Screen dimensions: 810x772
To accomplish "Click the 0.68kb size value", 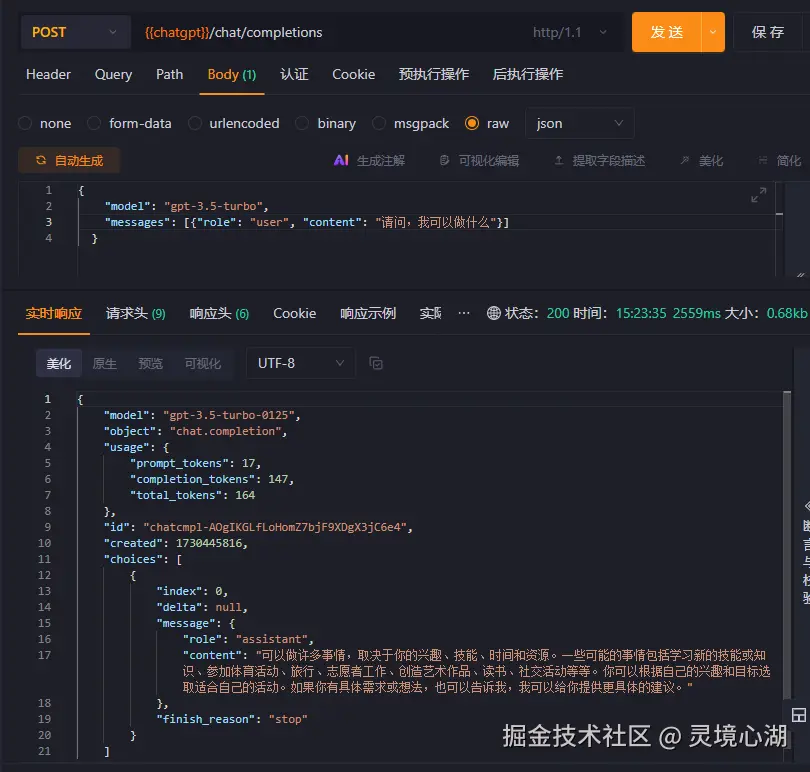I will pos(787,313).
